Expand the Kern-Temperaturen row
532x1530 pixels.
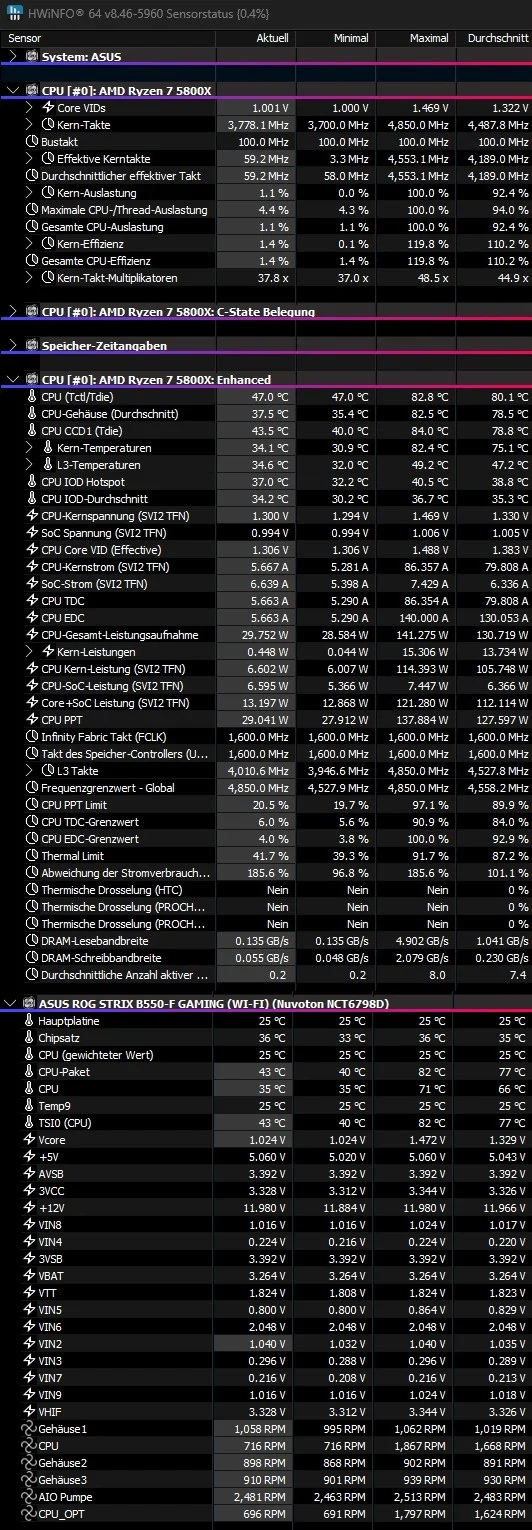(x=30, y=448)
